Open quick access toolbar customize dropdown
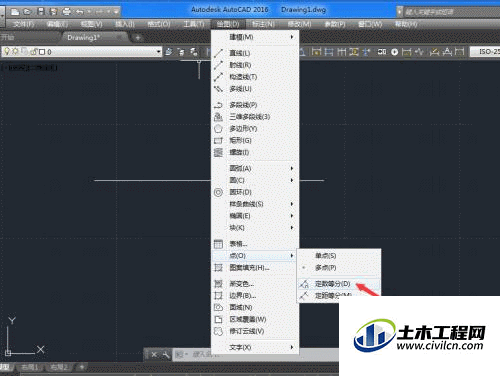 pos(116,12)
